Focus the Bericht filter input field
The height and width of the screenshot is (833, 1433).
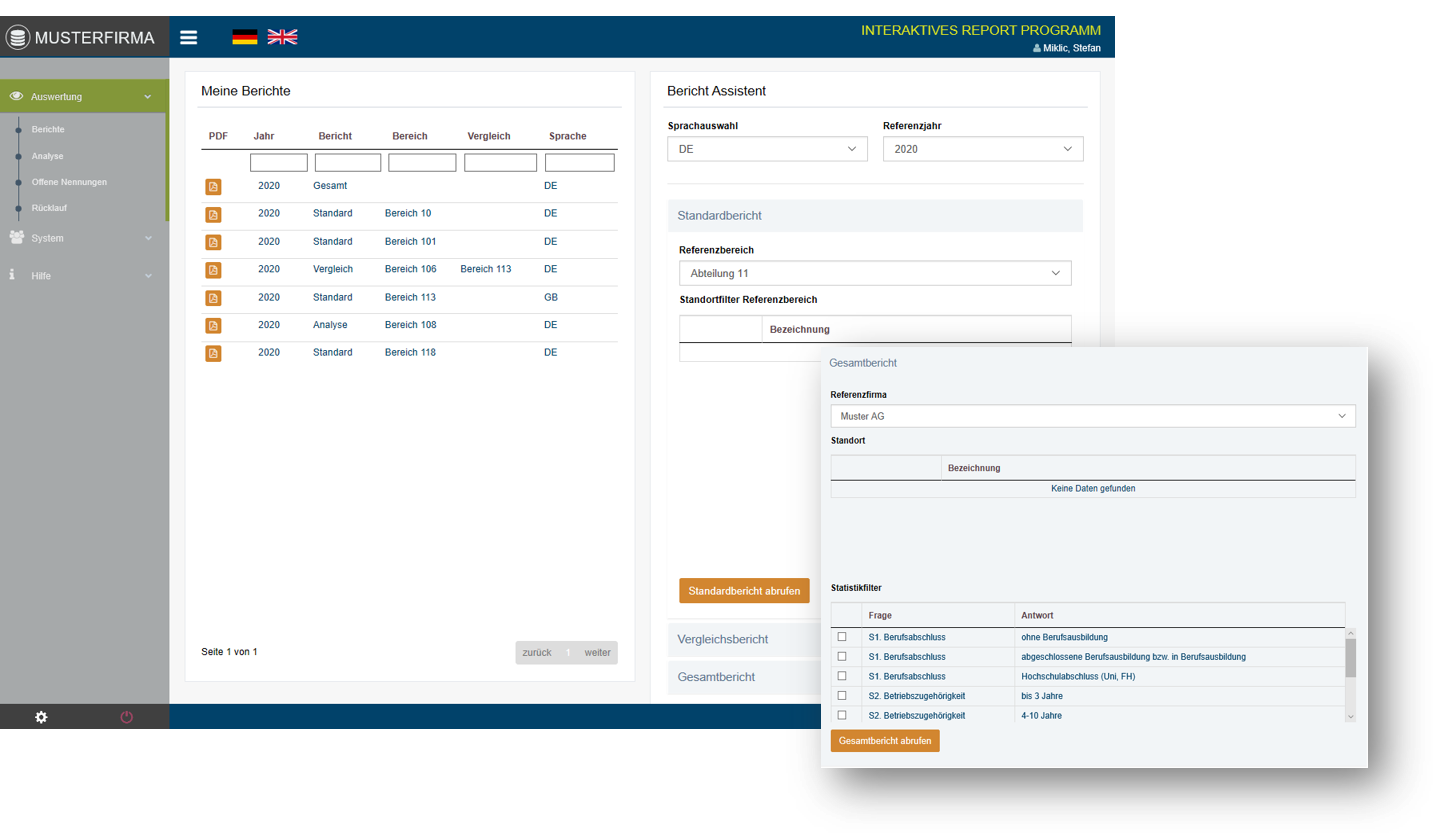(348, 163)
